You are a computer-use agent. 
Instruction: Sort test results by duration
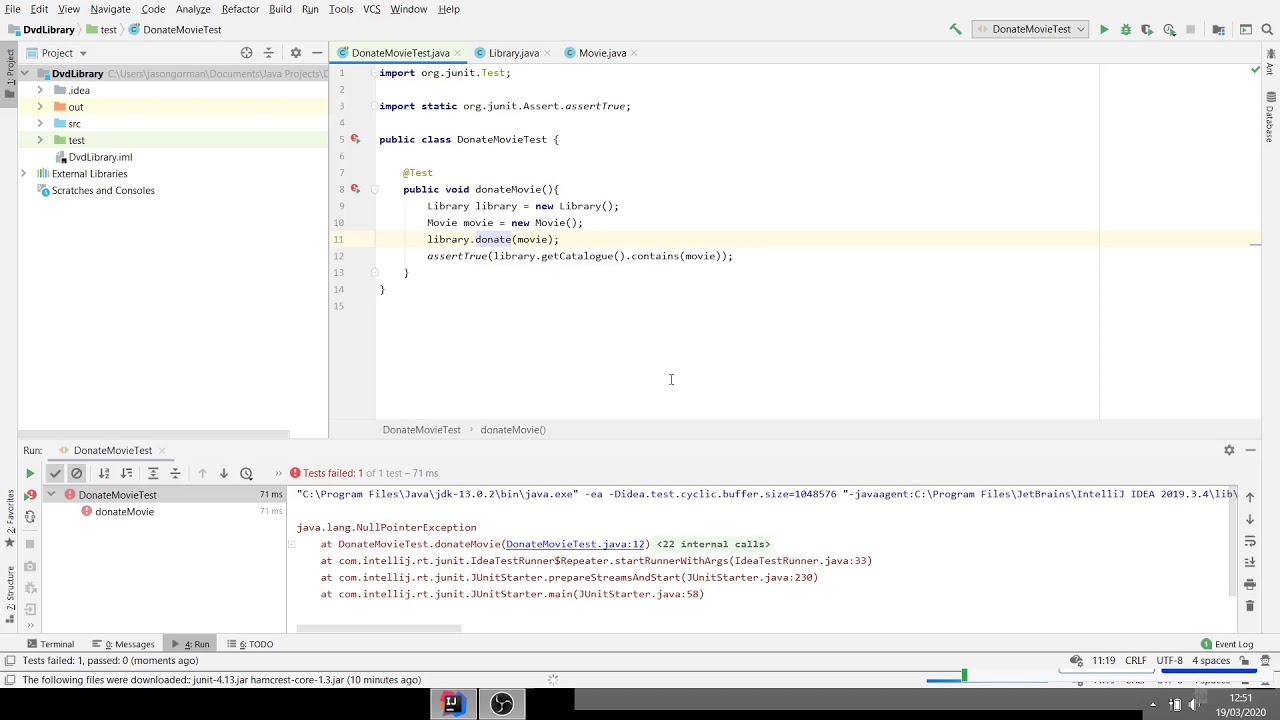point(126,473)
